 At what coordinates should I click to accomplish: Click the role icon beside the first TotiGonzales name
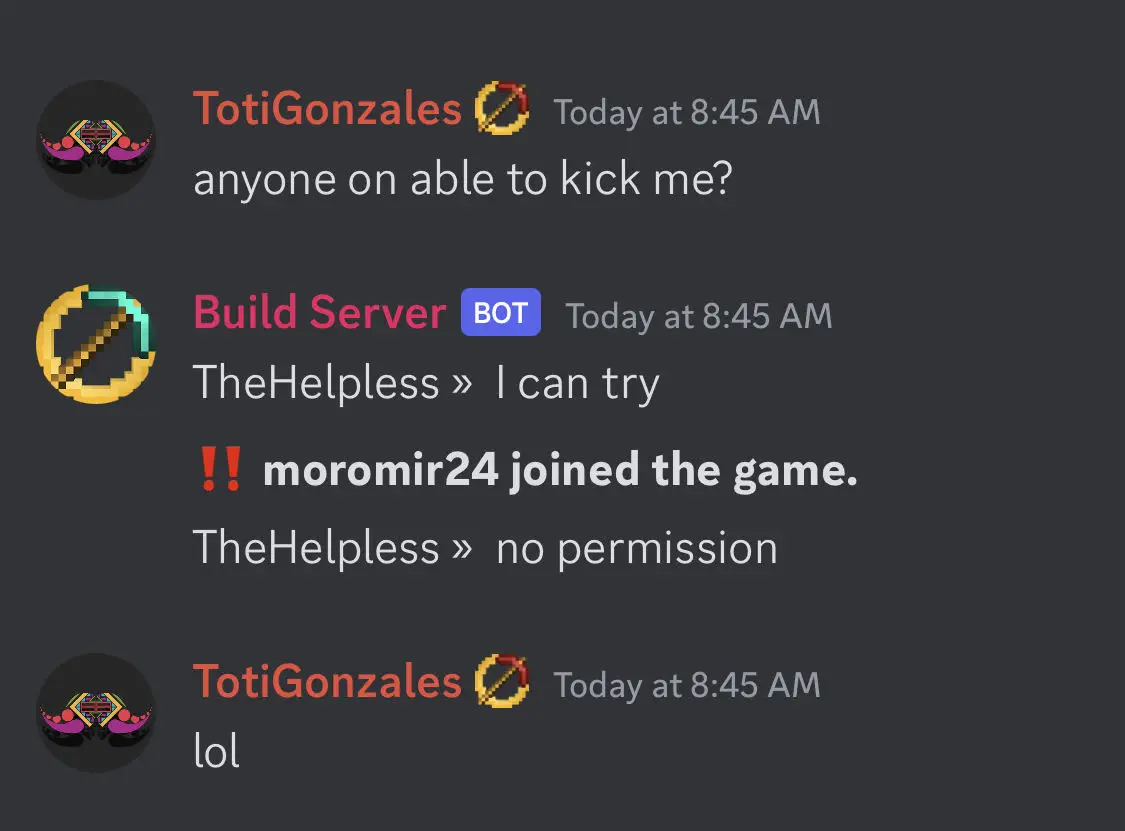coord(502,109)
